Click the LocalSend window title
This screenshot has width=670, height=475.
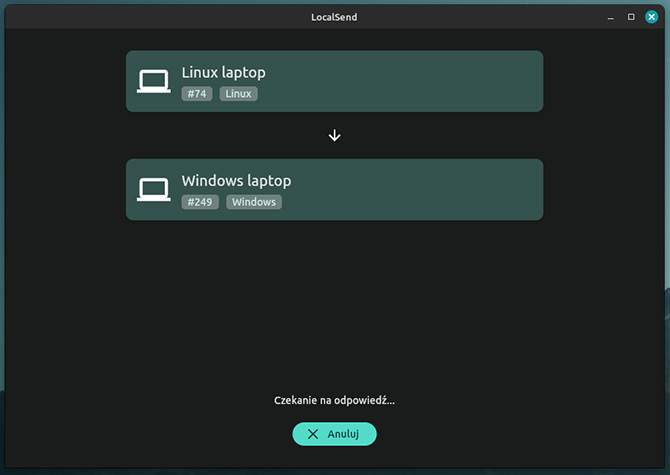(x=334, y=17)
